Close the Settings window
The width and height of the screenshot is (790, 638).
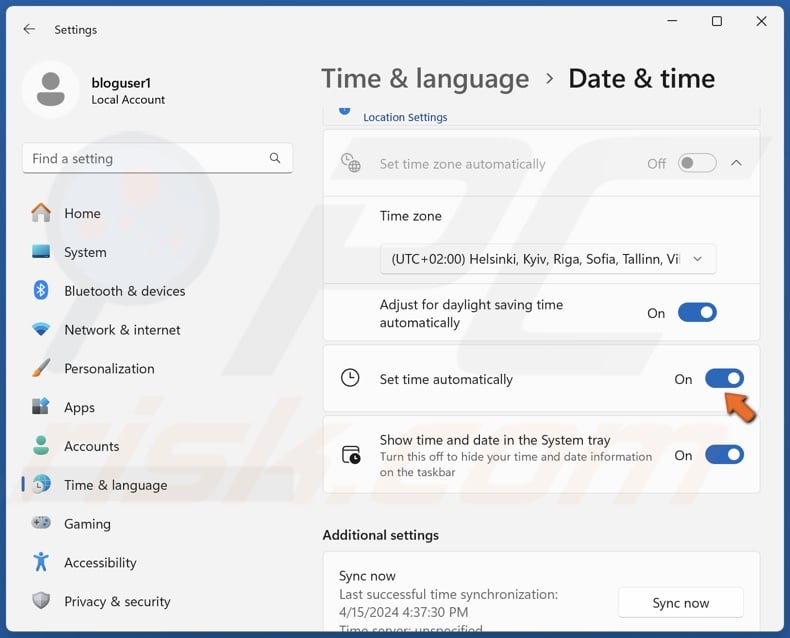[761, 21]
